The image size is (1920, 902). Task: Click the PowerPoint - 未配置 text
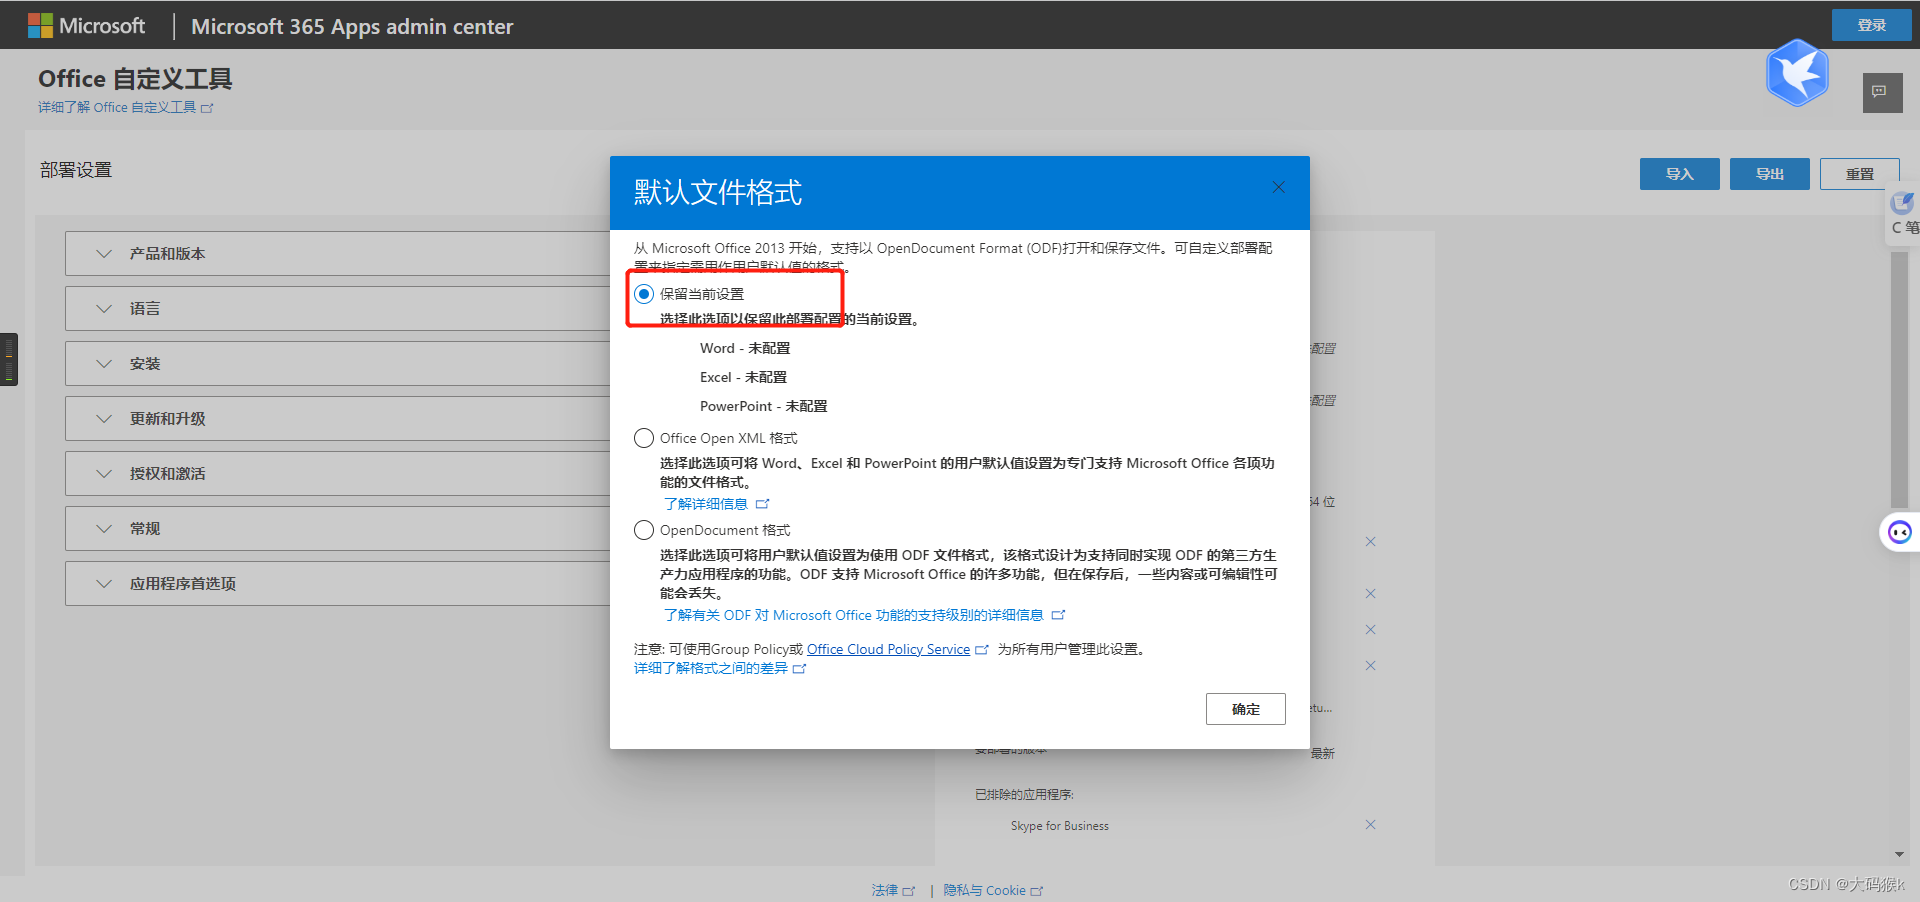tap(763, 406)
